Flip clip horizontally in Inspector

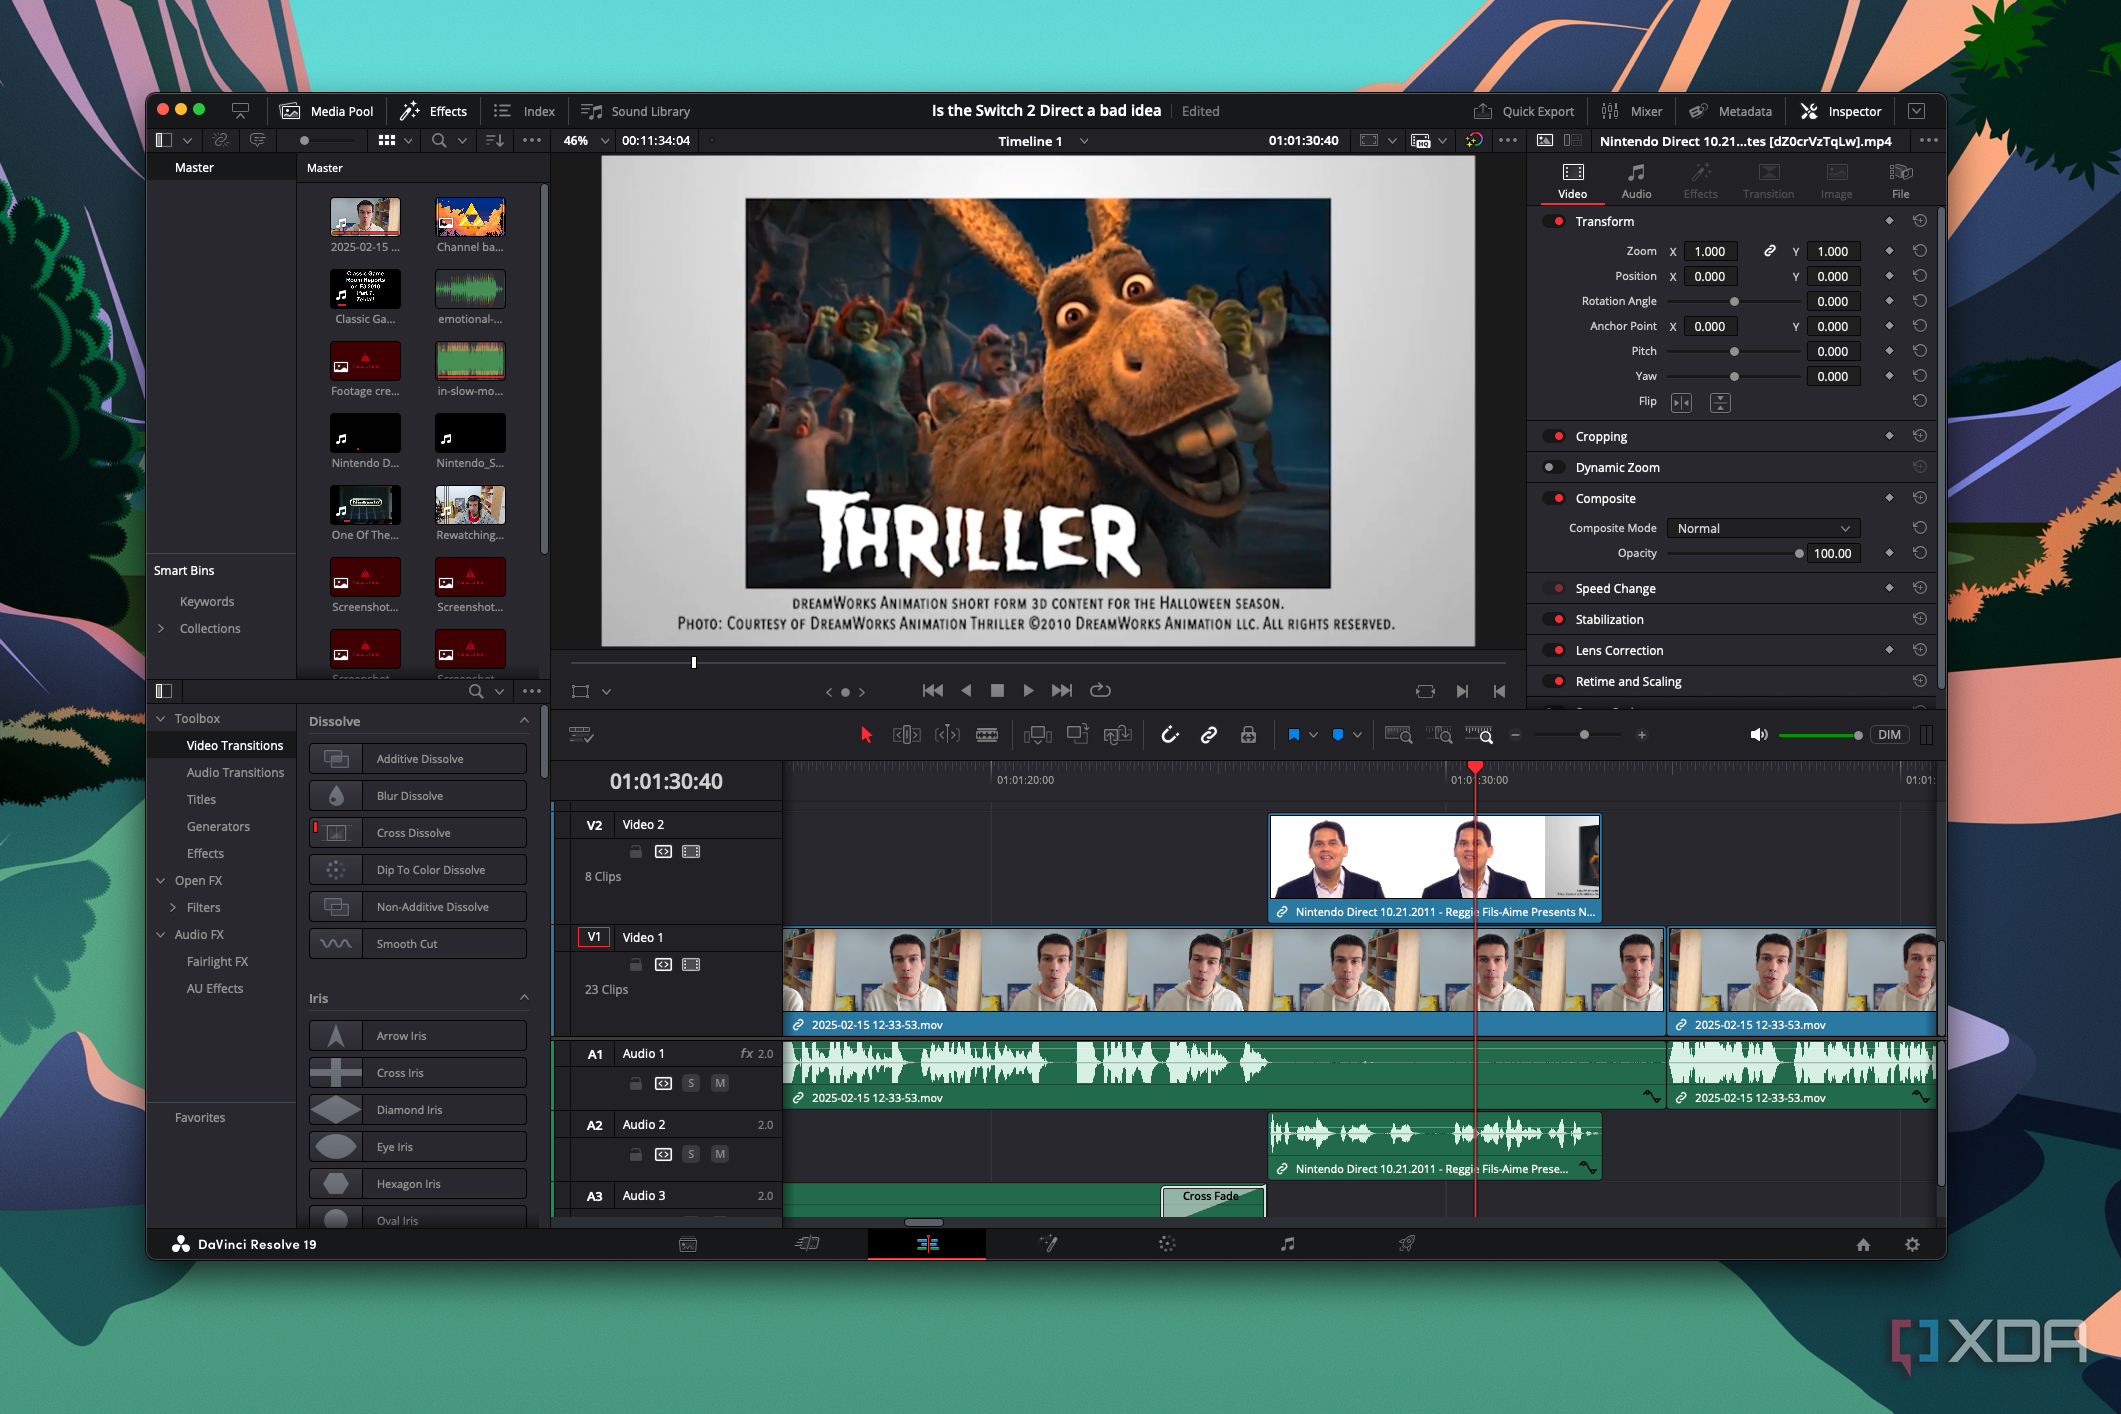(x=1681, y=403)
